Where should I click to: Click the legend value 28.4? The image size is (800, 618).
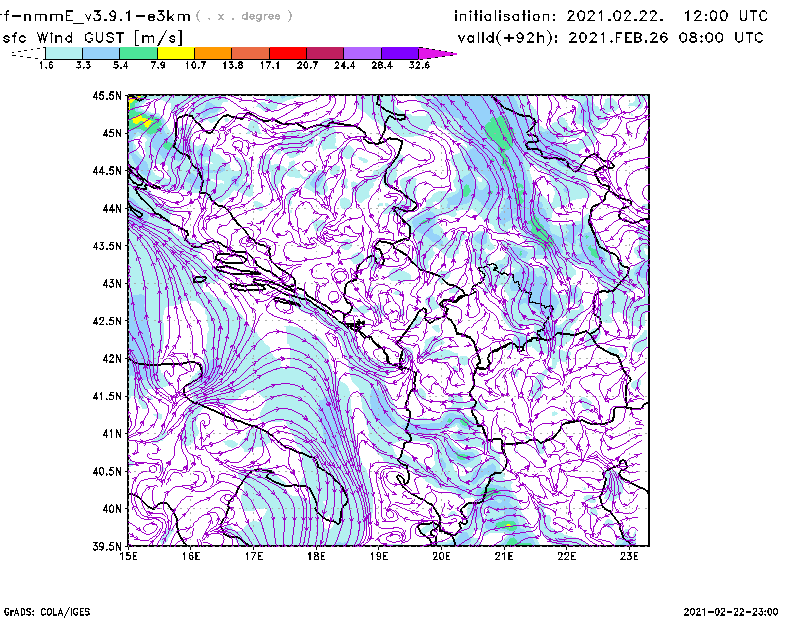[382, 65]
